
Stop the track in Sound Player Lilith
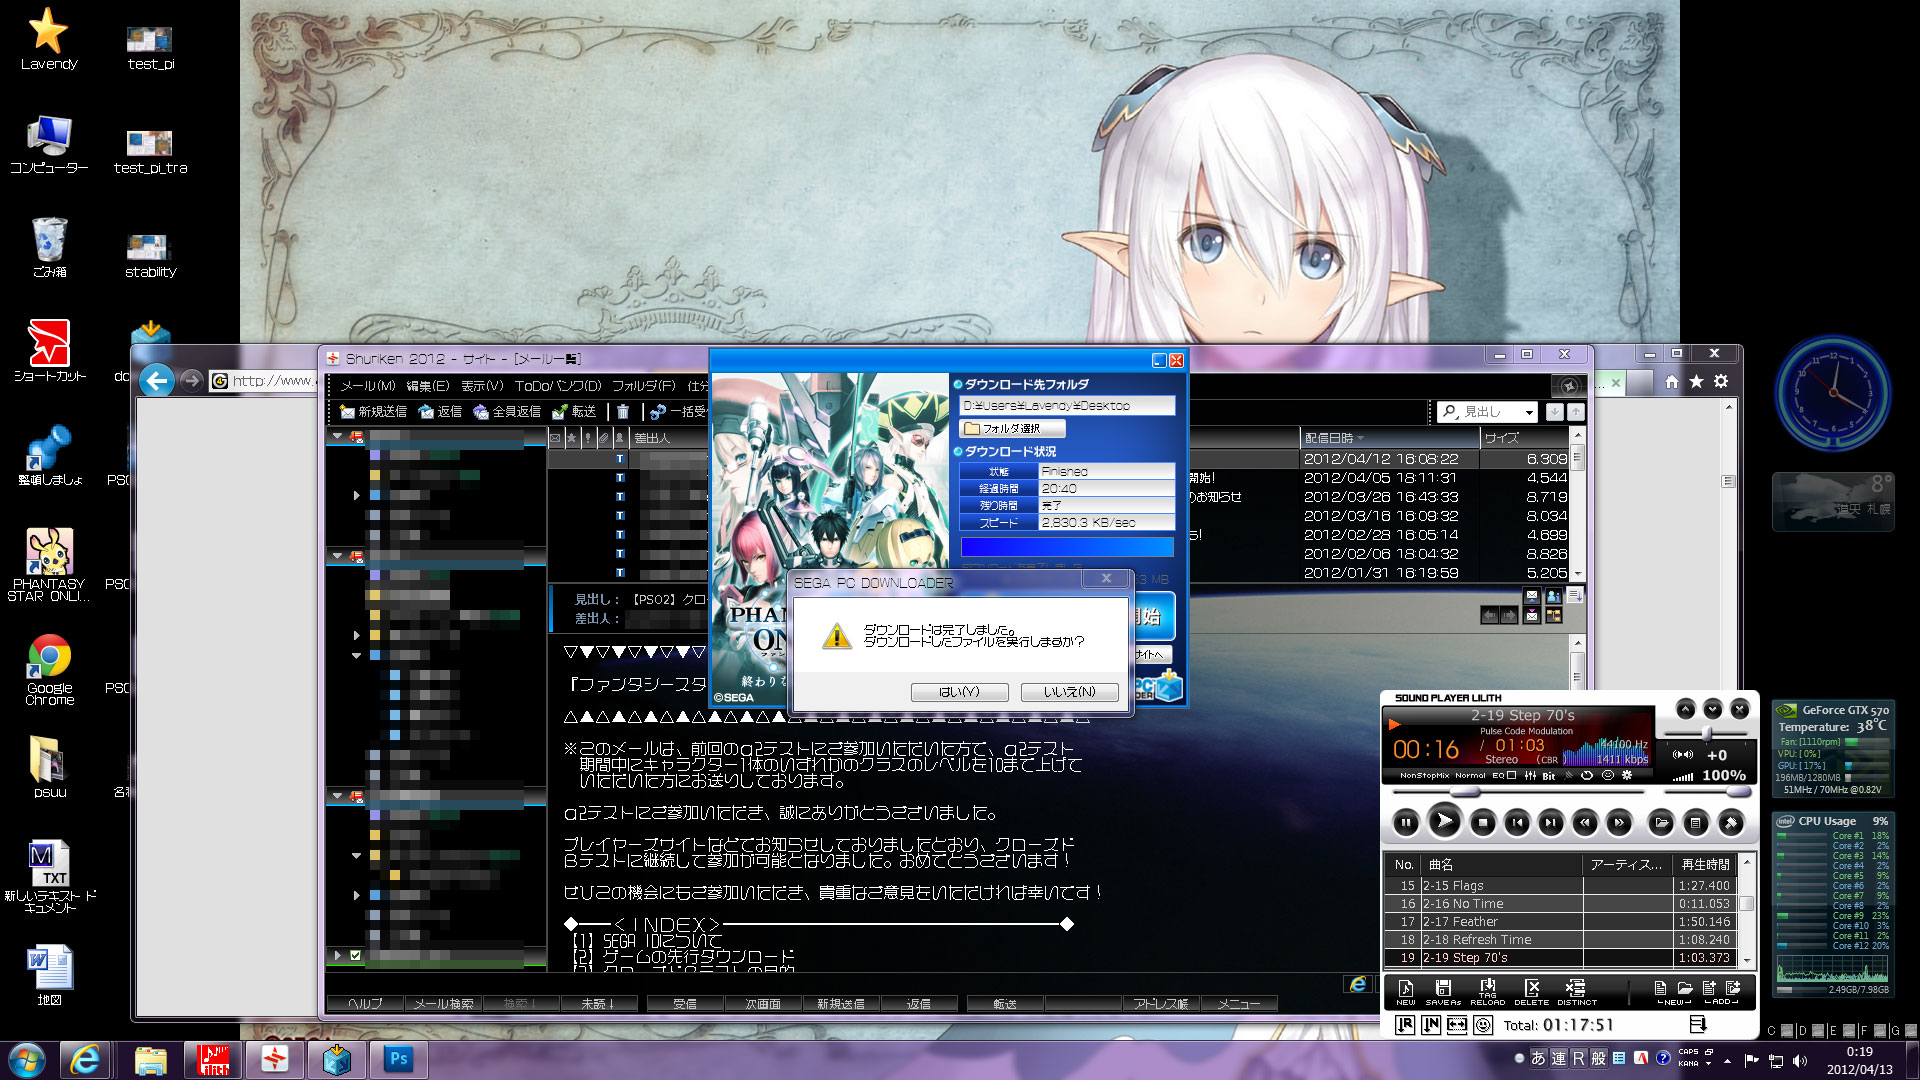coord(1483,823)
